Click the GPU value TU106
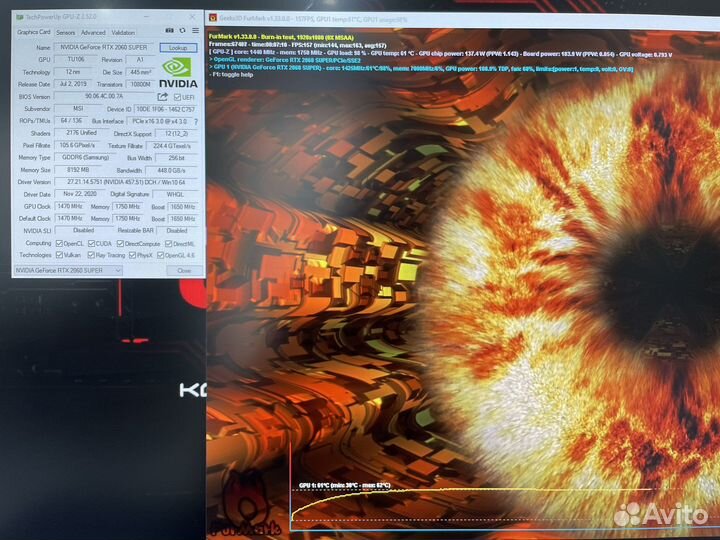Viewport: 720px width, 540px height. [x=76, y=60]
